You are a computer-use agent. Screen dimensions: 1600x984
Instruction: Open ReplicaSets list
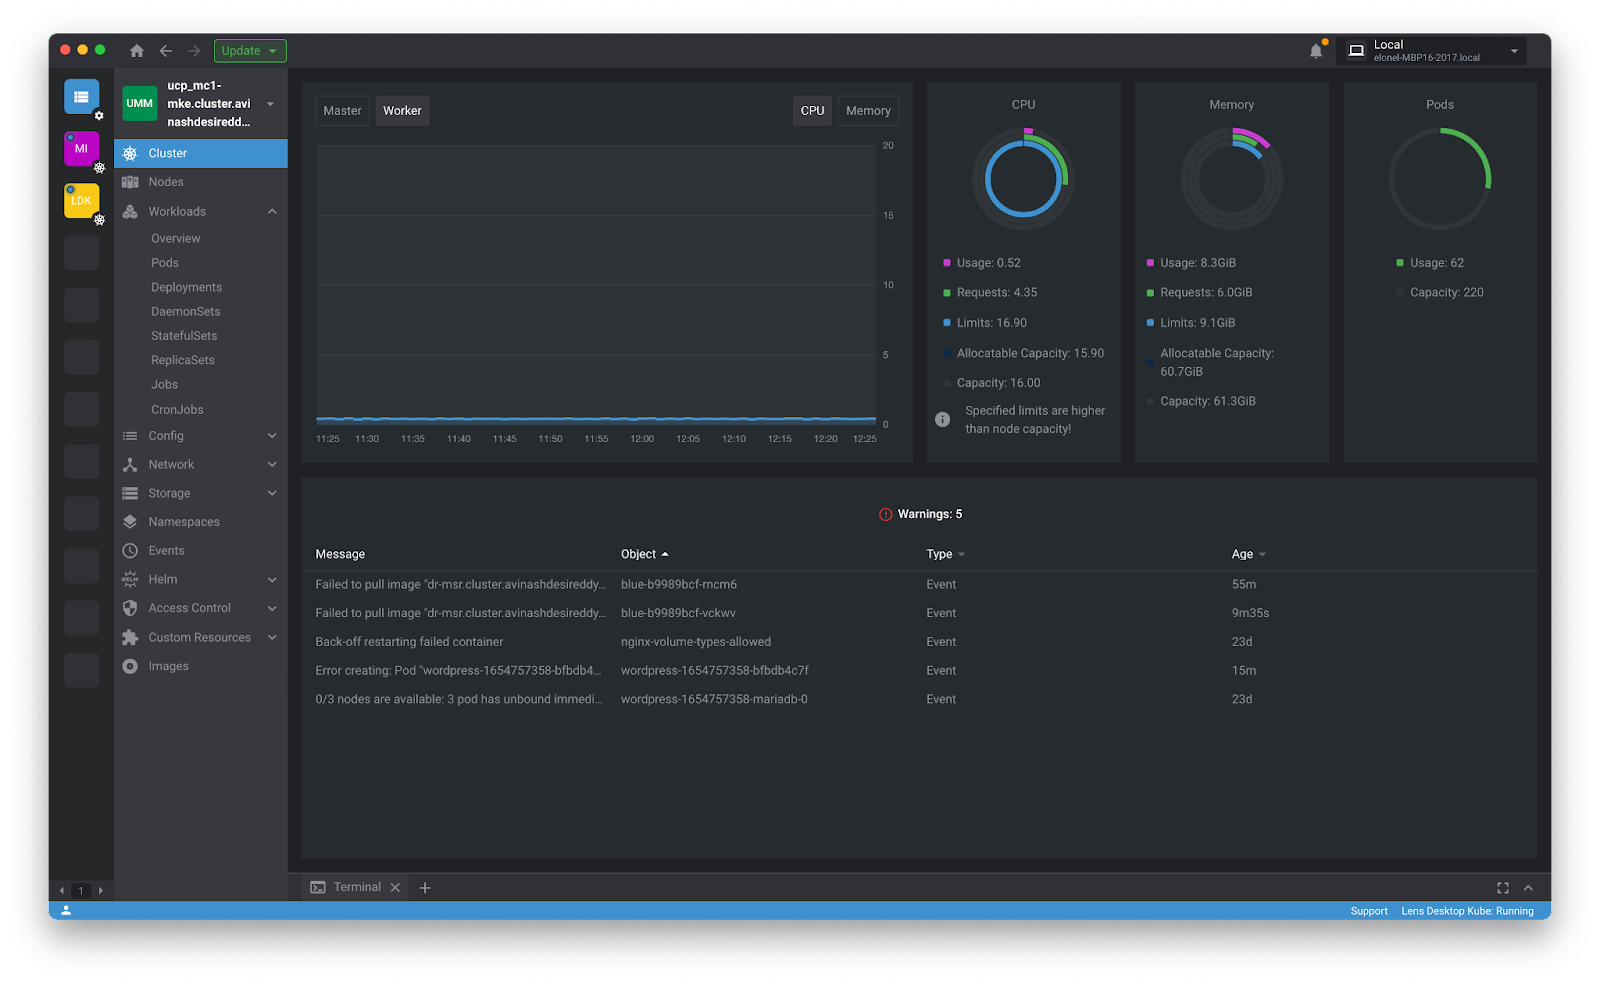pyautogui.click(x=183, y=361)
